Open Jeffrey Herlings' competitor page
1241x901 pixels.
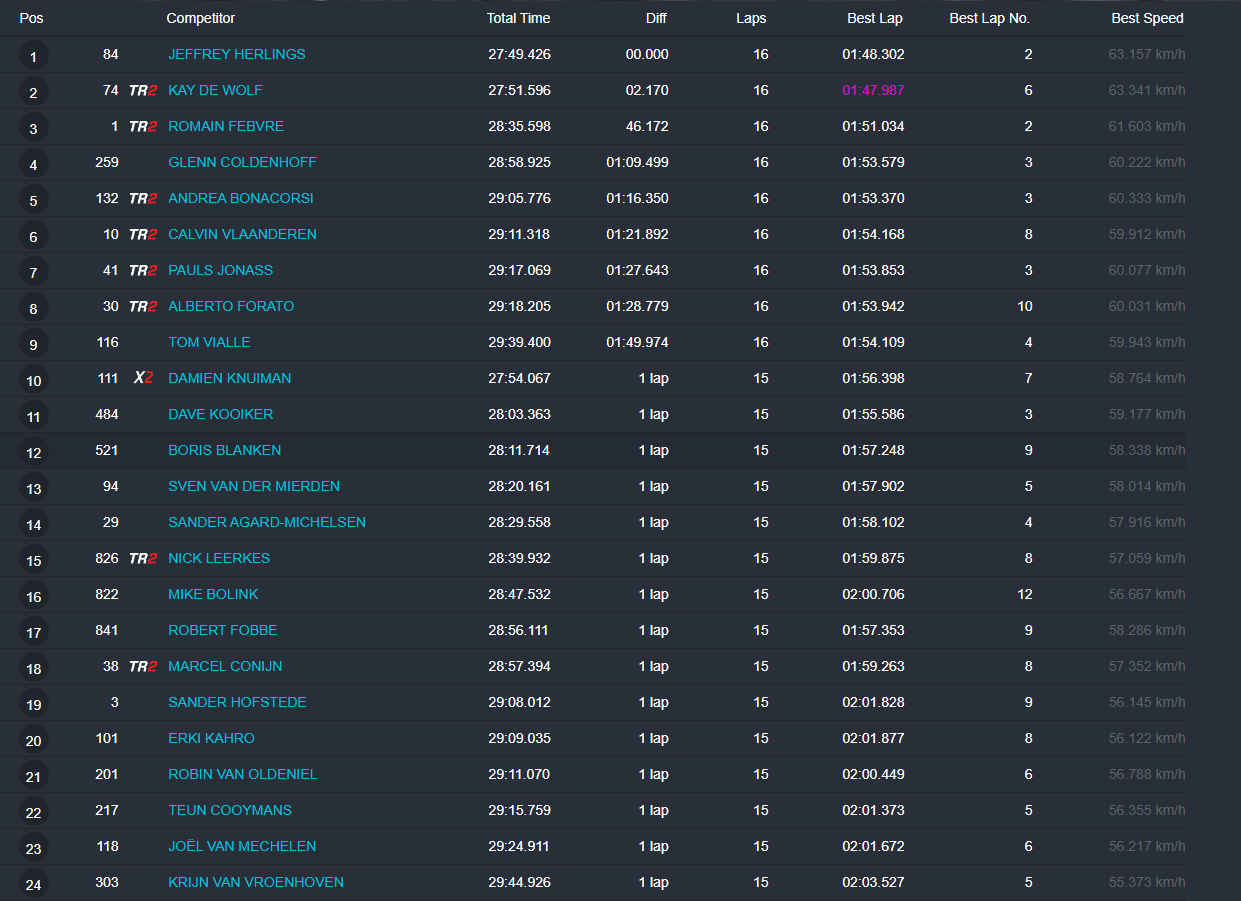click(236, 54)
